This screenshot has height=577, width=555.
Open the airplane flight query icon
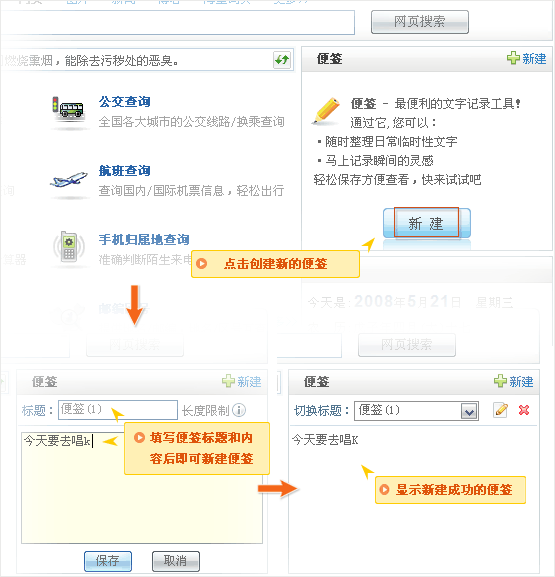pos(69,179)
